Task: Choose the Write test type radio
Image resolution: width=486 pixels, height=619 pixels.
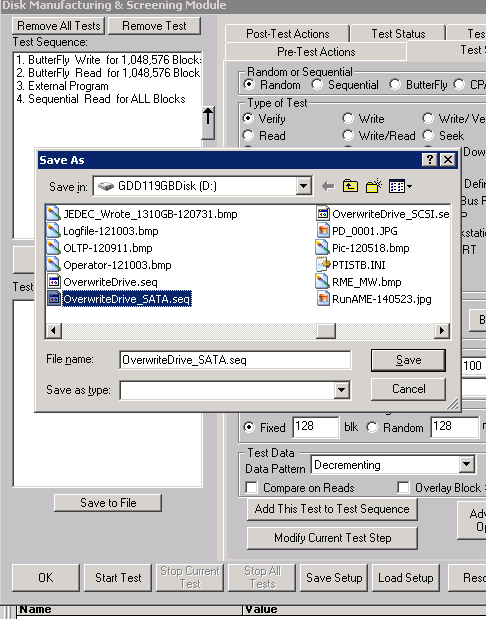Action: click(x=348, y=118)
